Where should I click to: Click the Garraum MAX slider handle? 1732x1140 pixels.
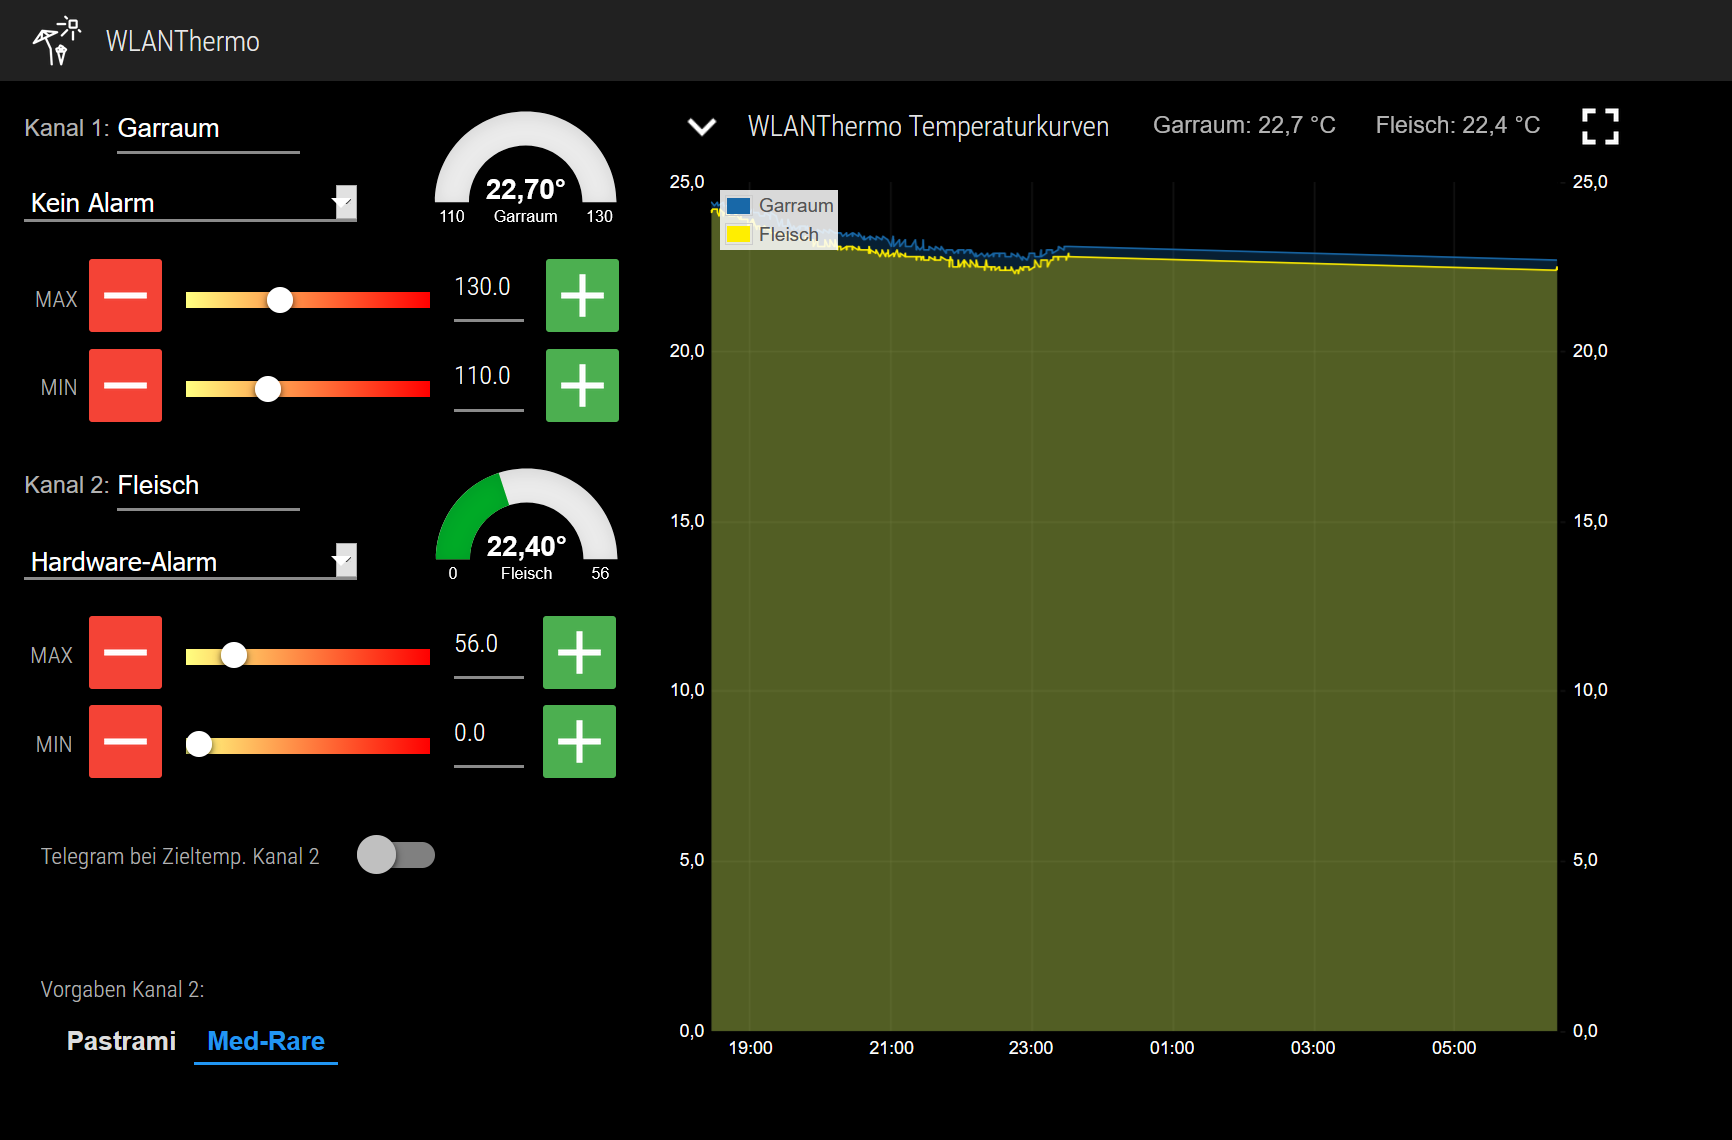pyautogui.click(x=280, y=300)
